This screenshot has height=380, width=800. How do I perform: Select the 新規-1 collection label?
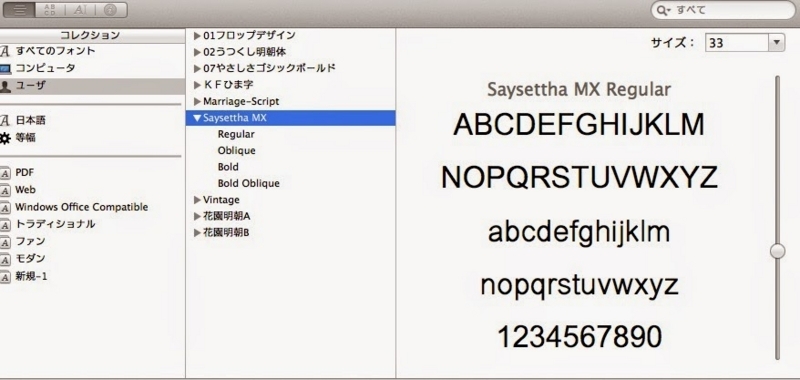[31, 276]
